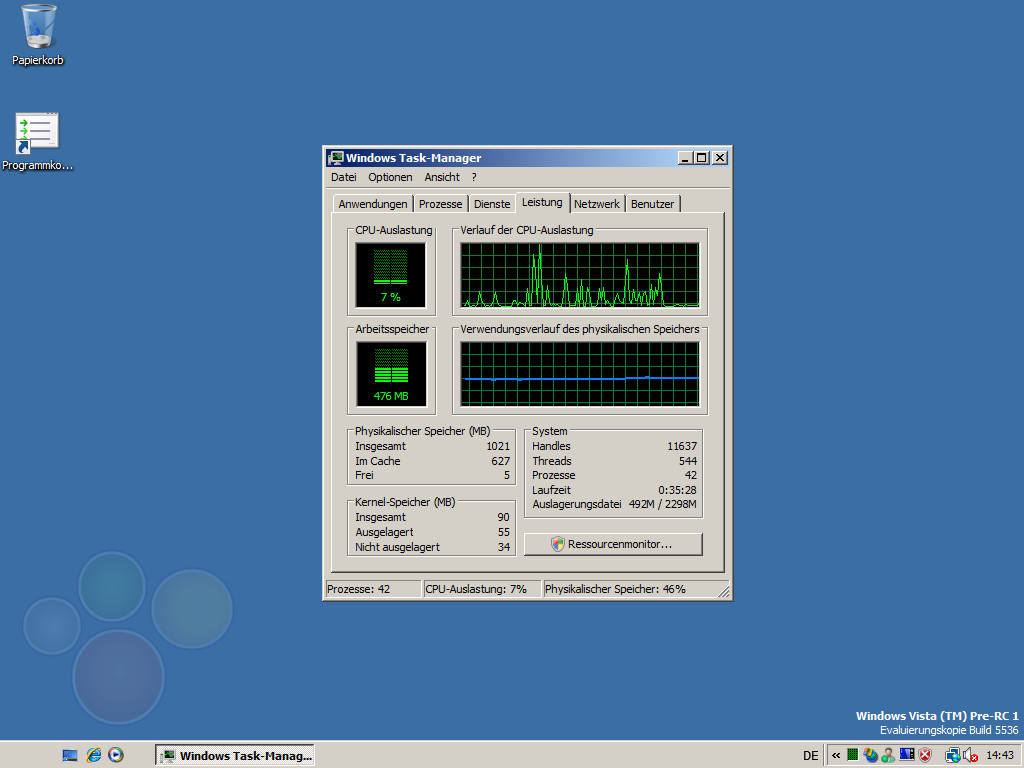Click the Task-Manager title bar icon

pos(336,158)
